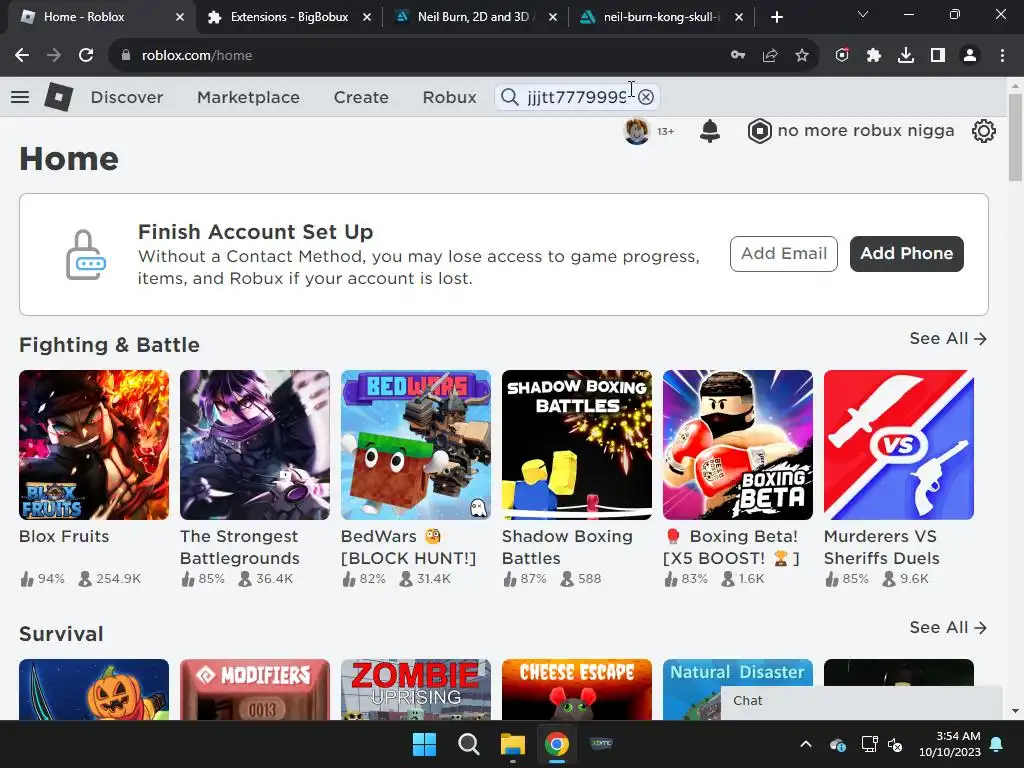Viewport: 1024px width, 768px height.
Task: Open the Cheese Escape game thumbnail
Action: click(x=577, y=690)
